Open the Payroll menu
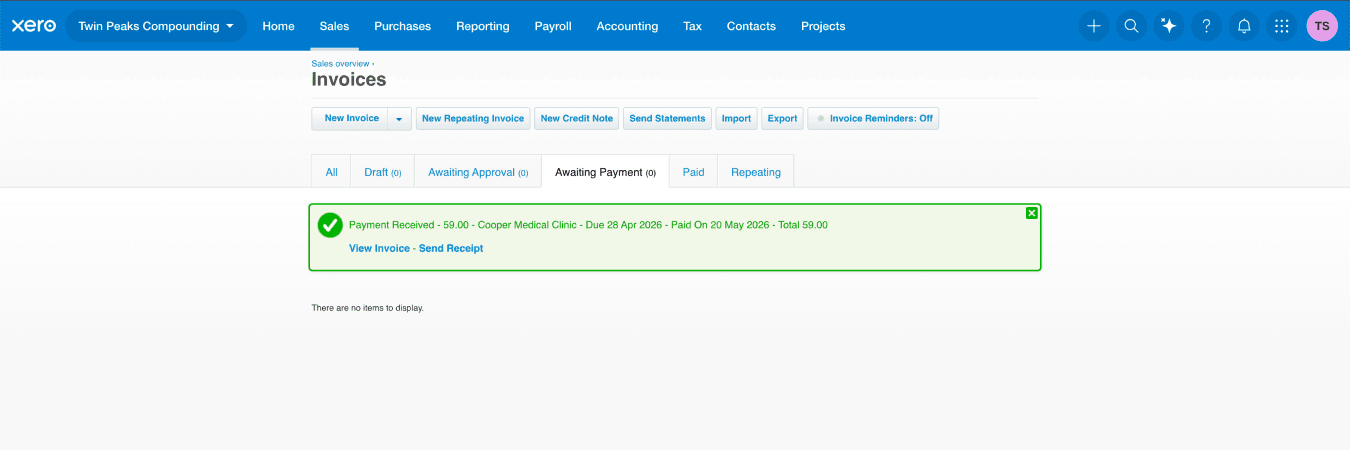1350x450 pixels. (x=553, y=26)
